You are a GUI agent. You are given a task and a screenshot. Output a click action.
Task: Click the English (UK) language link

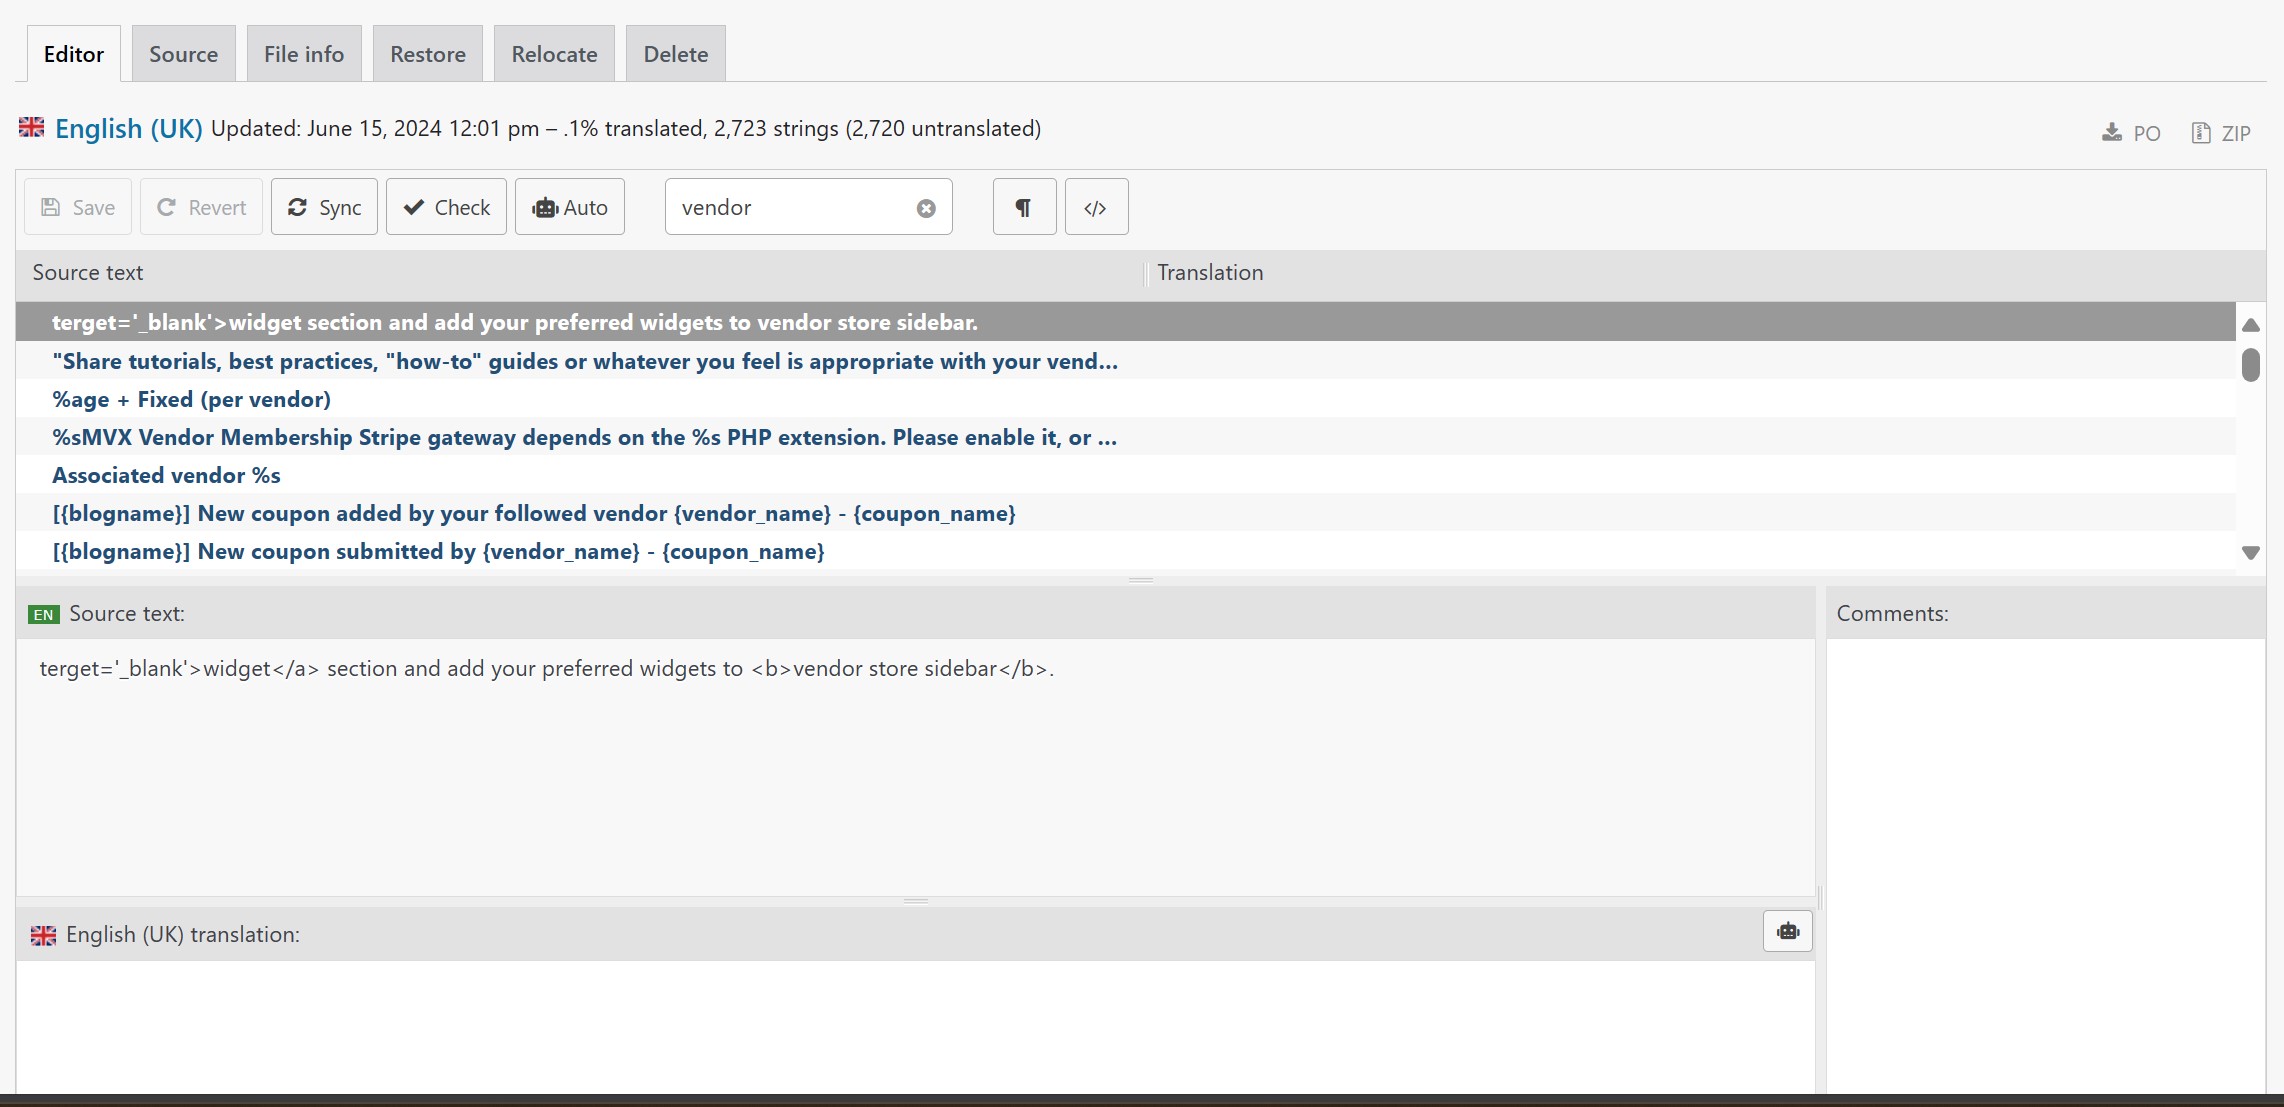[x=128, y=128]
